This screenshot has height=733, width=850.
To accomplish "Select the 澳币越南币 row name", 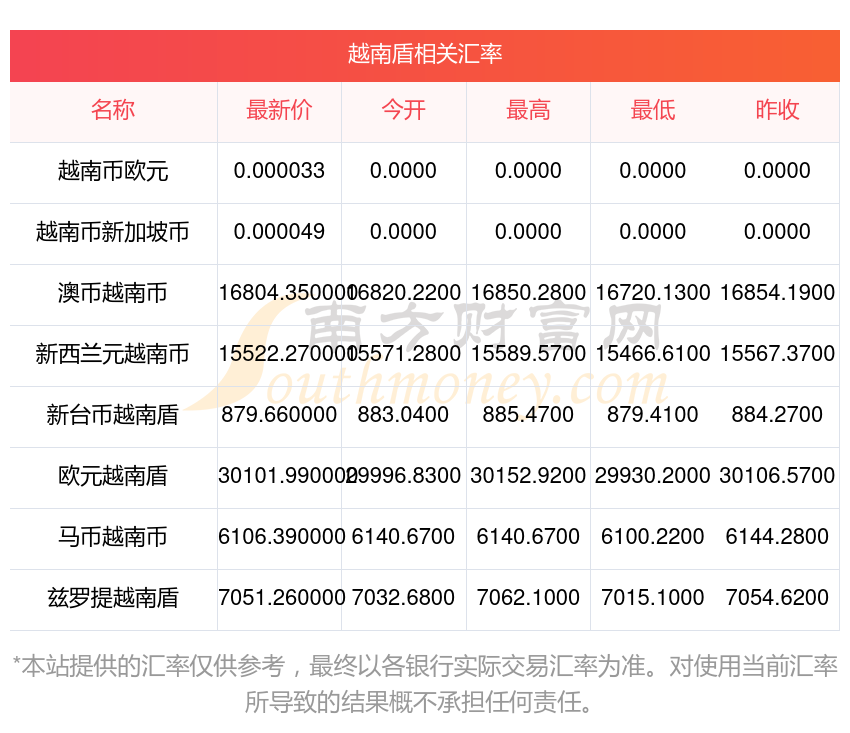I will [113, 293].
